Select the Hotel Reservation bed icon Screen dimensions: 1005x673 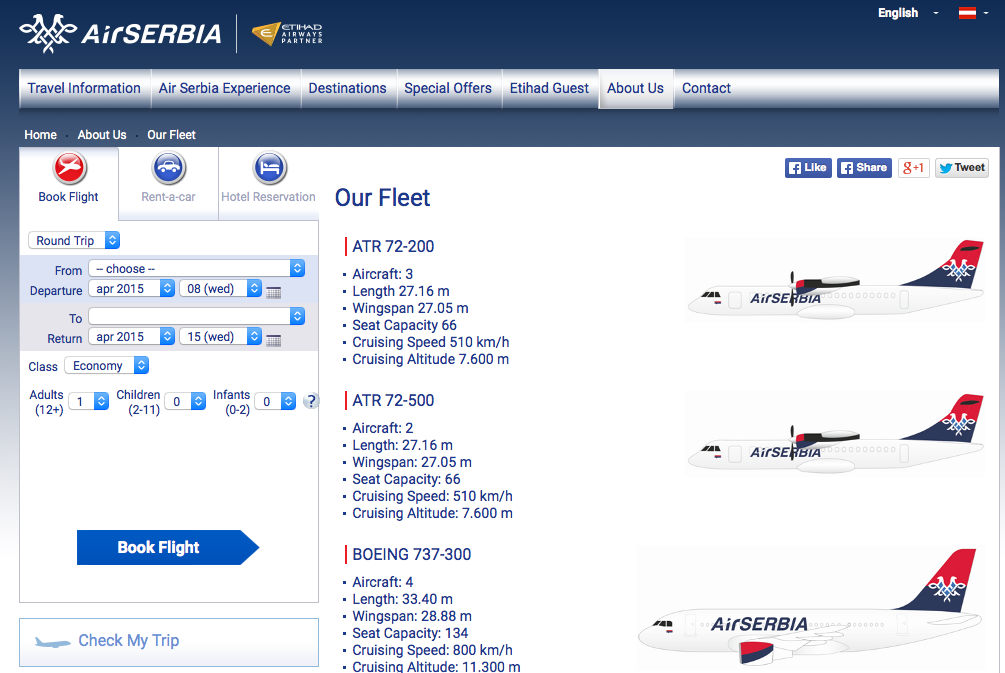(270, 168)
